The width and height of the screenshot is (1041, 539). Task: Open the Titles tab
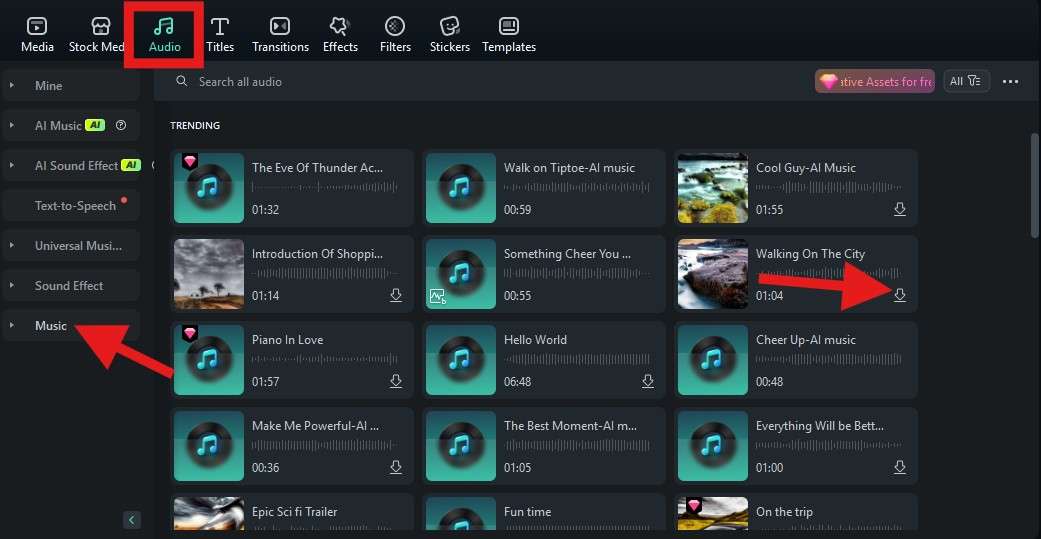(x=220, y=35)
